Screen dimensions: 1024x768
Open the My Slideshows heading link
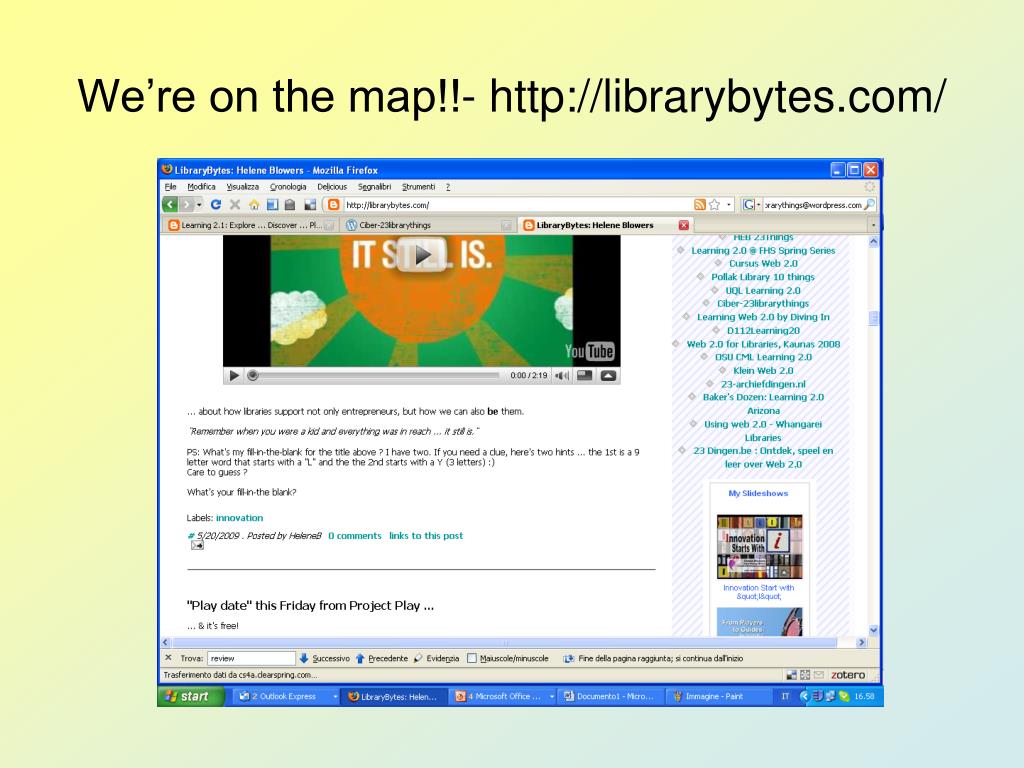click(x=758, y=493)
